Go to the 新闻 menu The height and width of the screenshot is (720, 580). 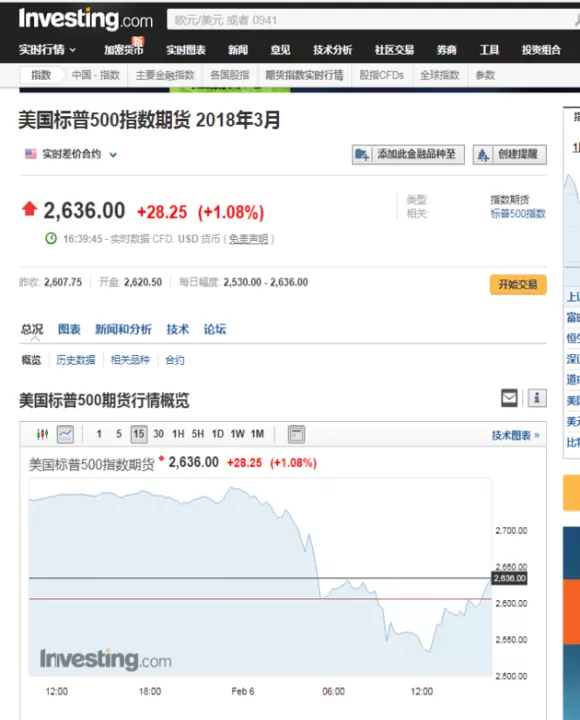click(238, 50)
